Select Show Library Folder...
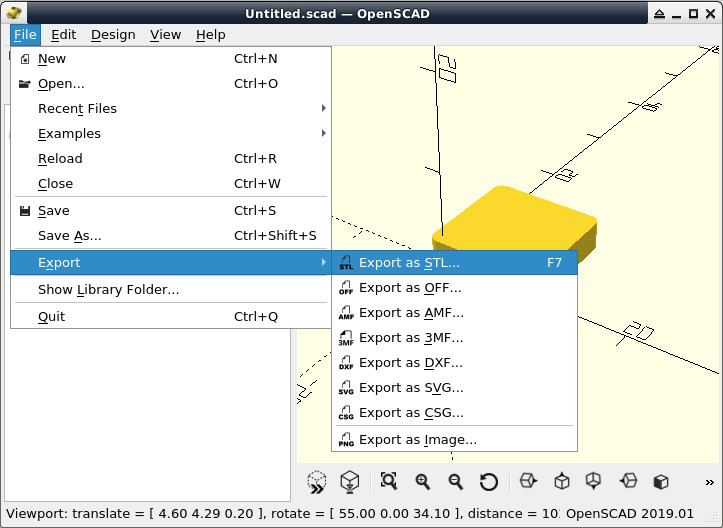Screen dimensions: 723x528 171,289
